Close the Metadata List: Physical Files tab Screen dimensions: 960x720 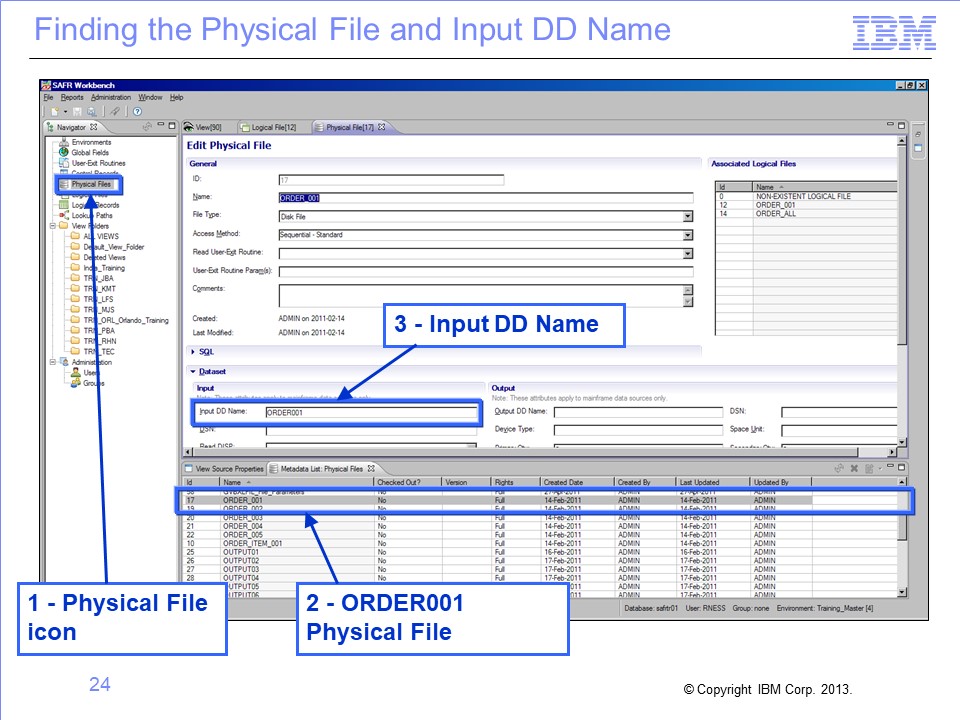pos(370,468)
